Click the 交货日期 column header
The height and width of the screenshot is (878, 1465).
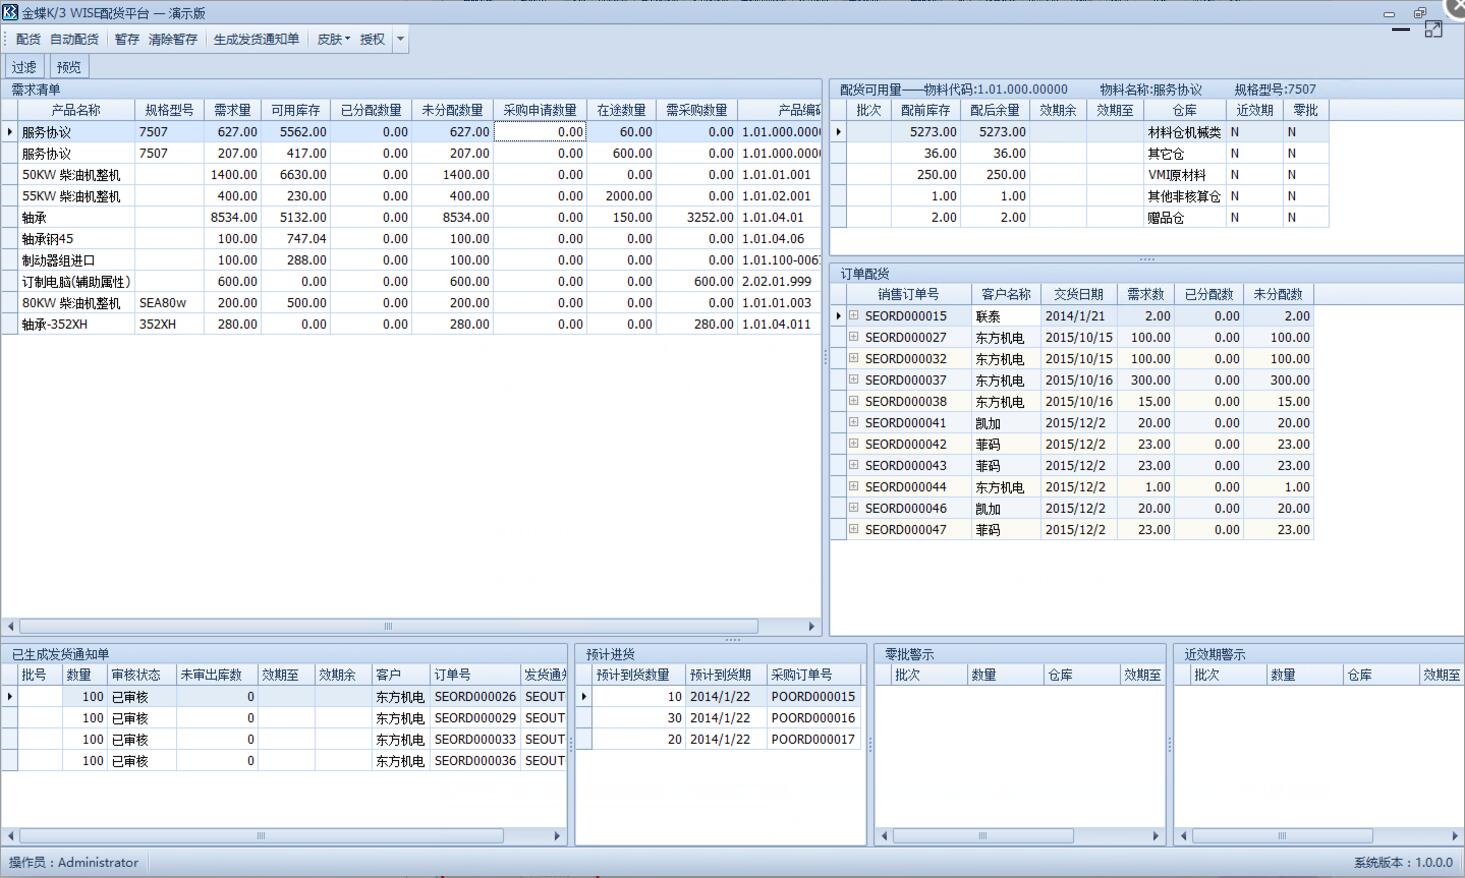click(x=1078, y=294)
